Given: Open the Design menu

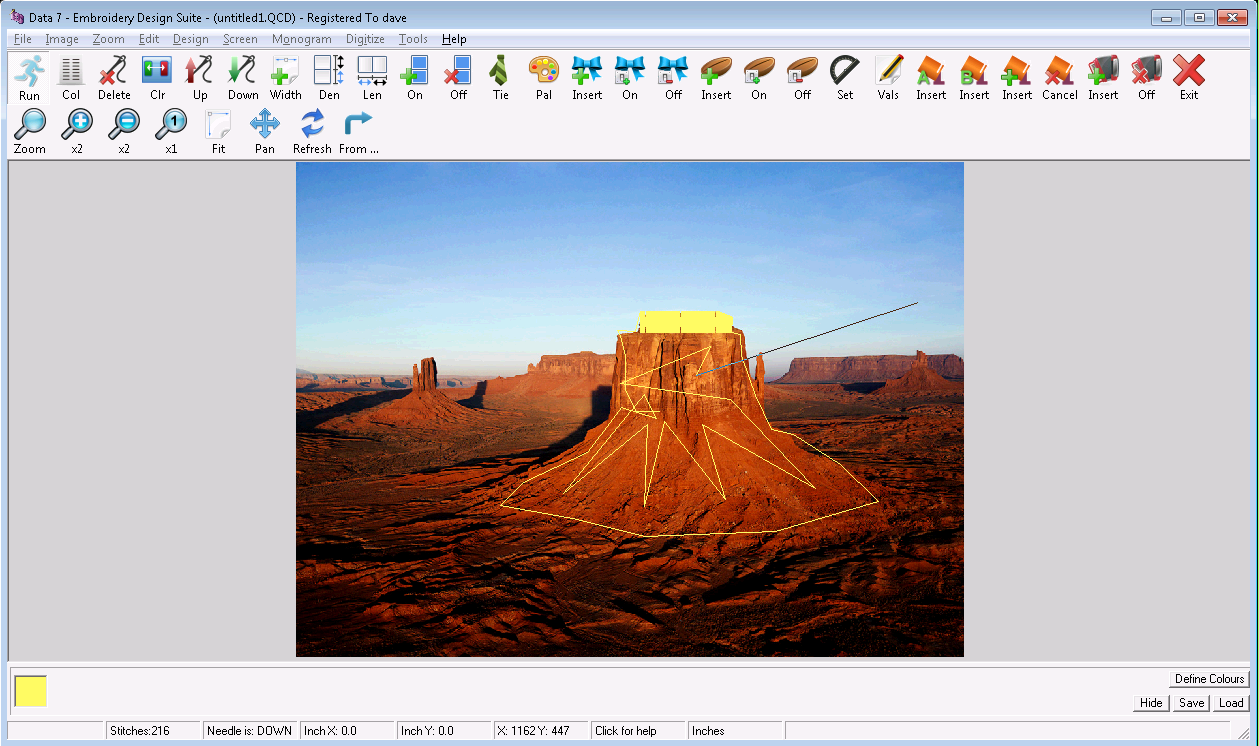Looking at the screenshot, I should (191, 39).
